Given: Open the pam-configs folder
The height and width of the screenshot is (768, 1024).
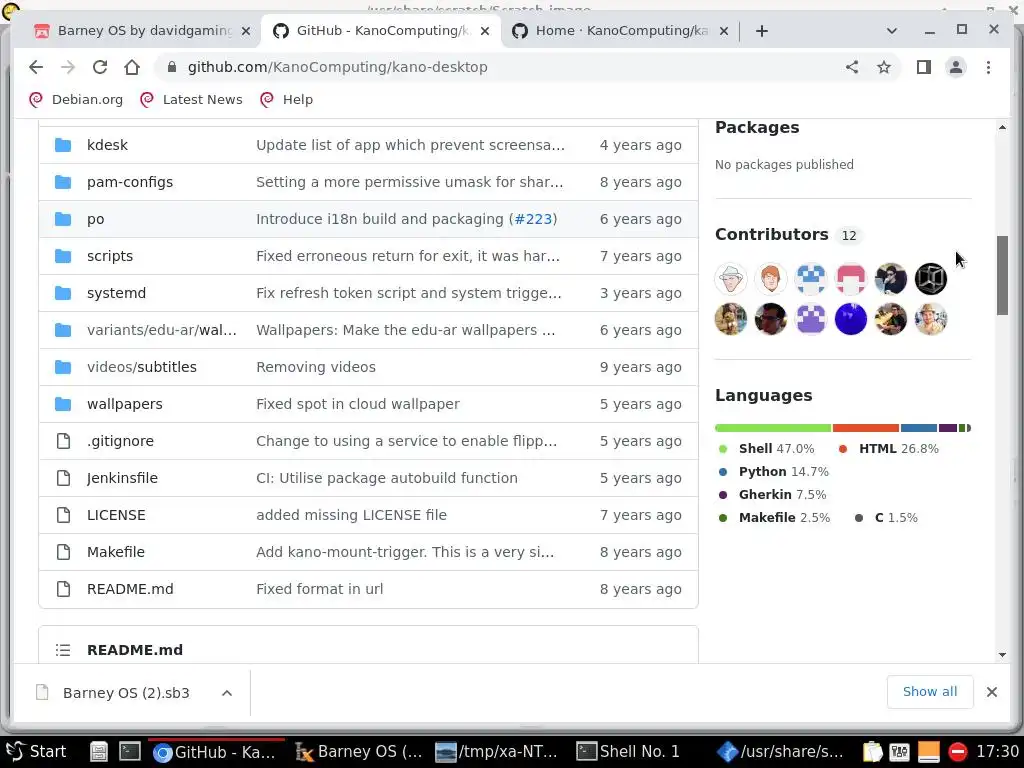Looking at the screenshot, I should pyautogui.click(x=130, y=182).
